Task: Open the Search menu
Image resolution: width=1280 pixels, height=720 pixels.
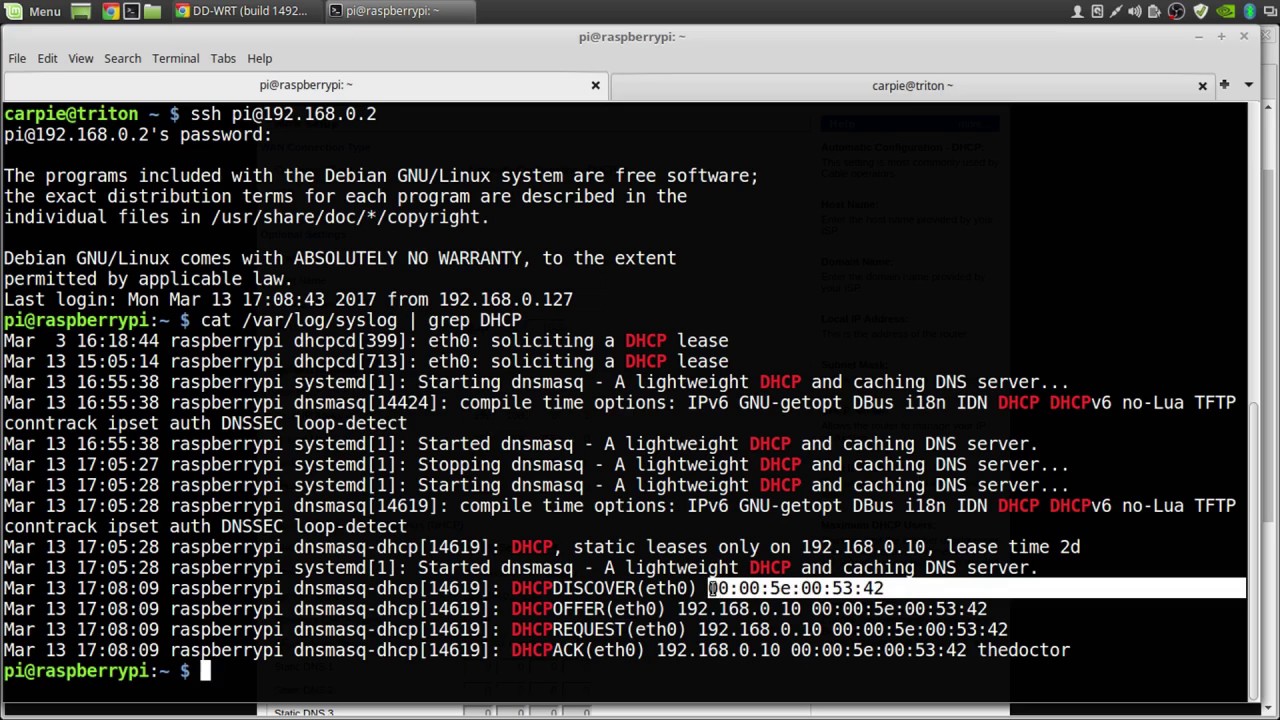Action: pos(122,58)
